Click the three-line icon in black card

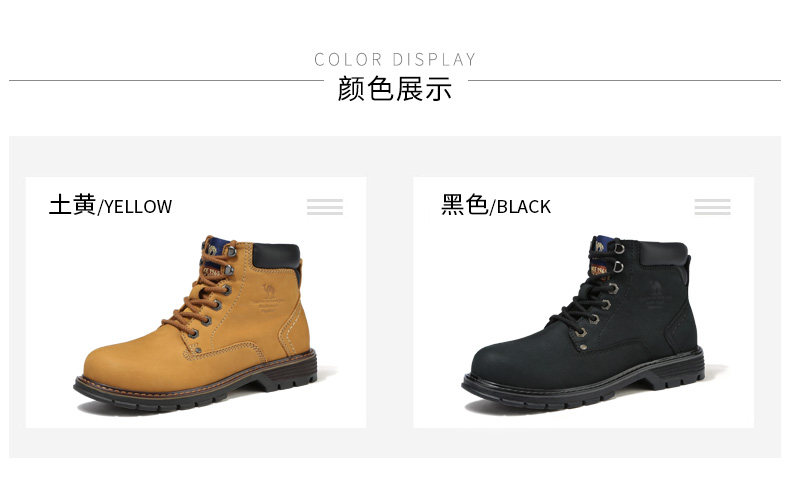(712, 207)
